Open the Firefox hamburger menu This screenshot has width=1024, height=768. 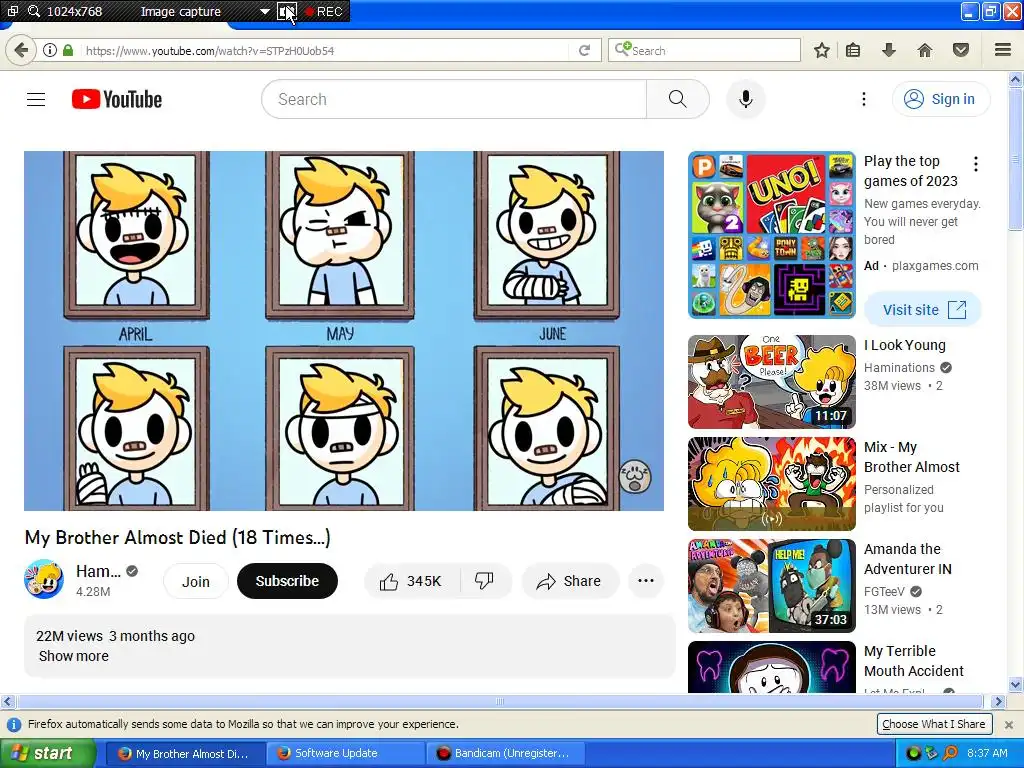point(1003,50)
